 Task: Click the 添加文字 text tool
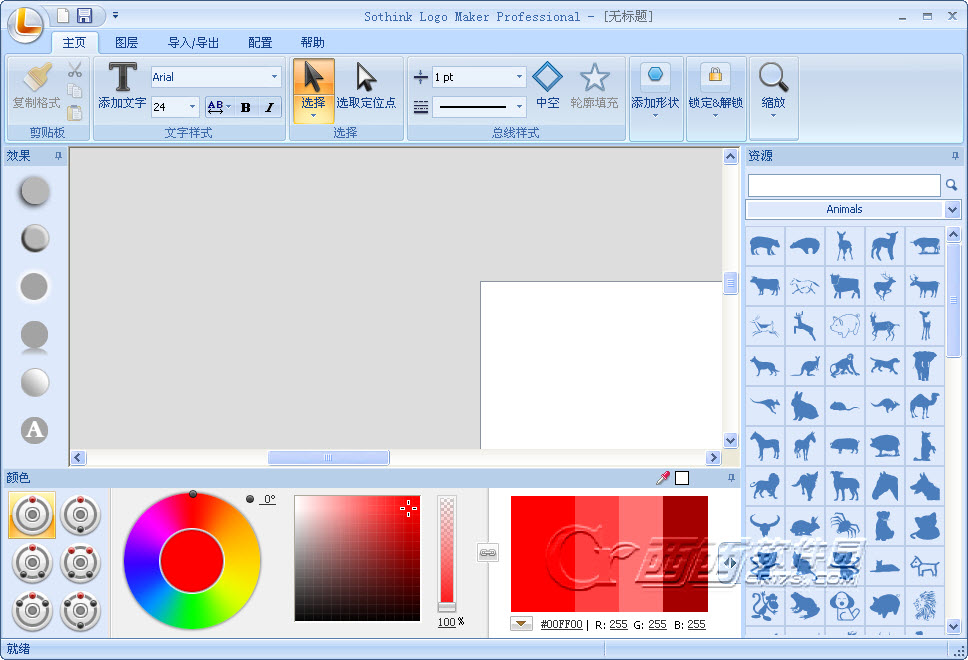pos(122,86)
